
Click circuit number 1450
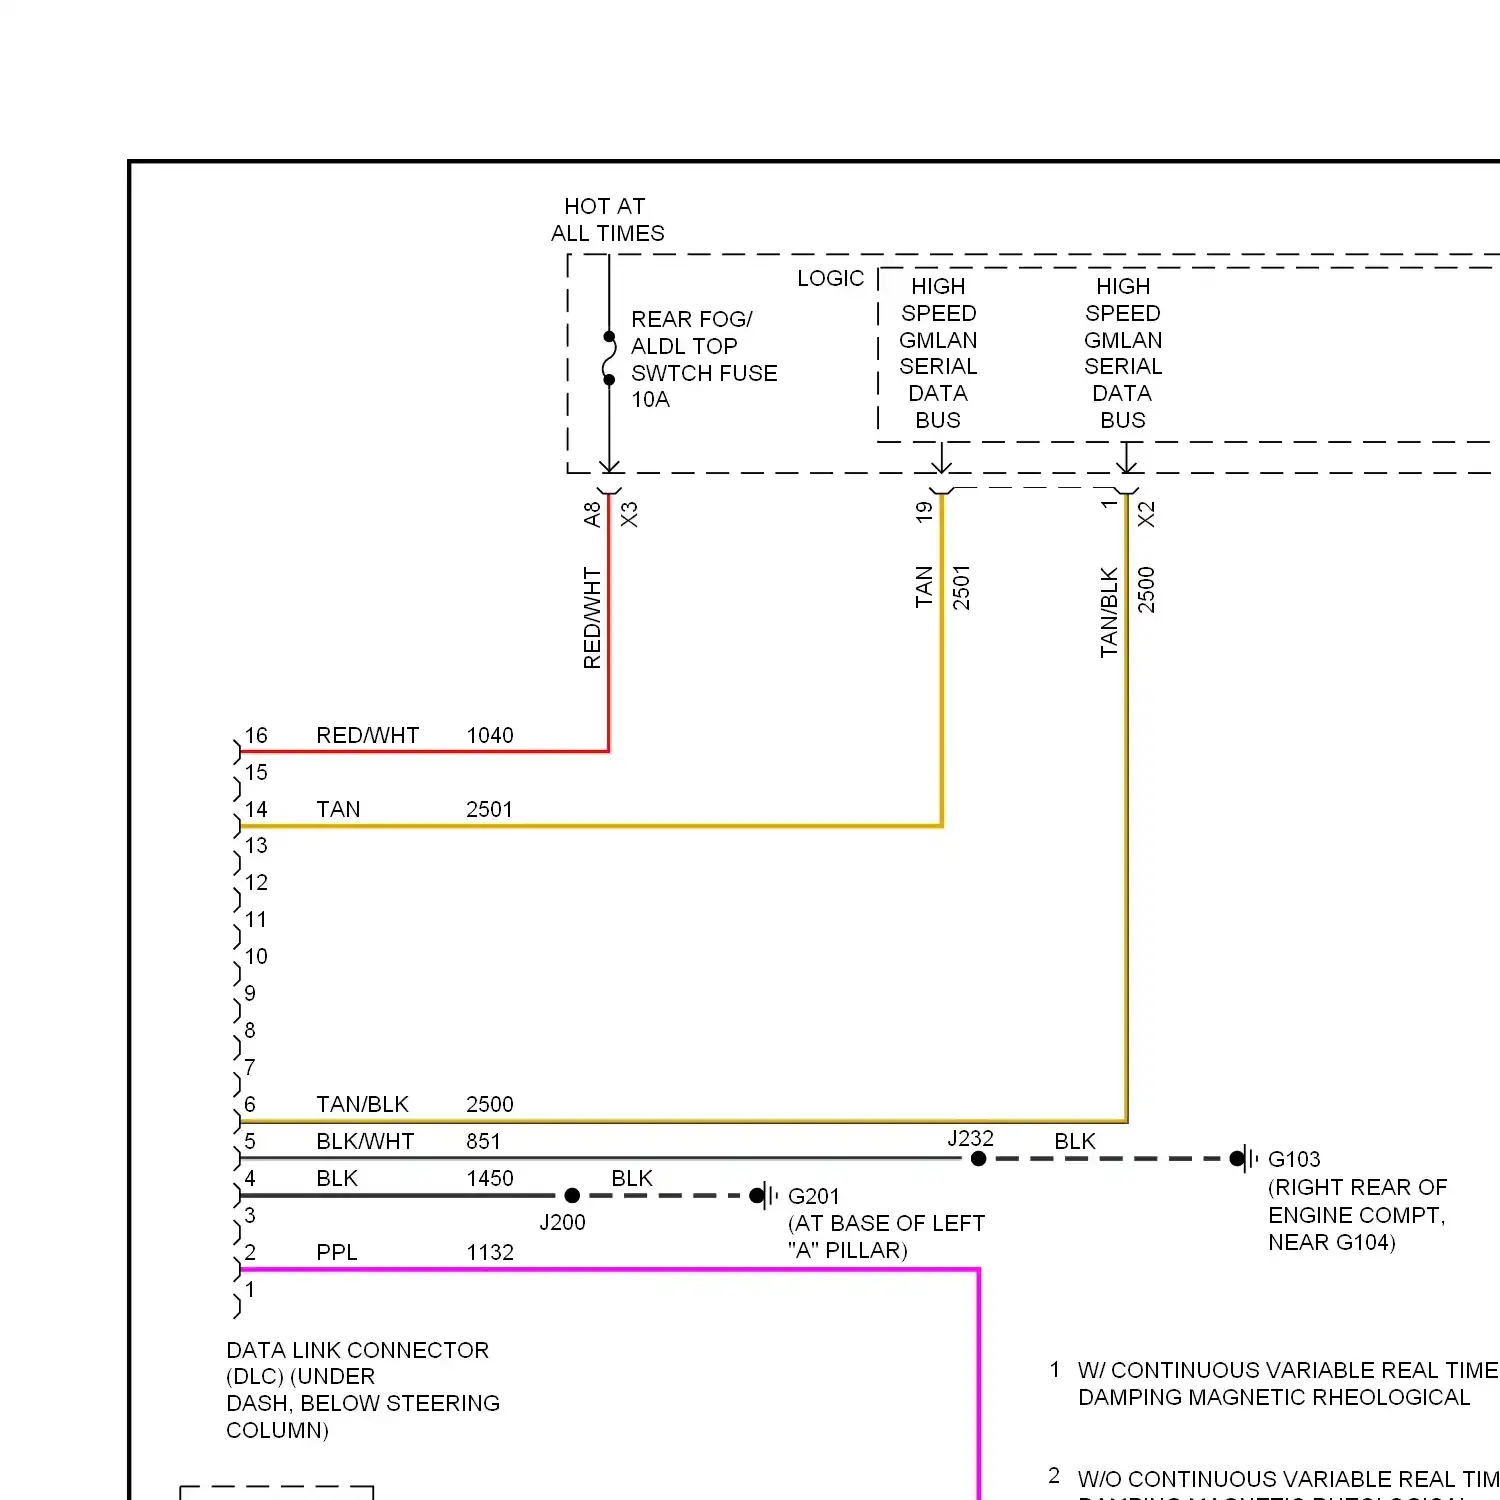pyautogui.click(x=490, y=1178)
